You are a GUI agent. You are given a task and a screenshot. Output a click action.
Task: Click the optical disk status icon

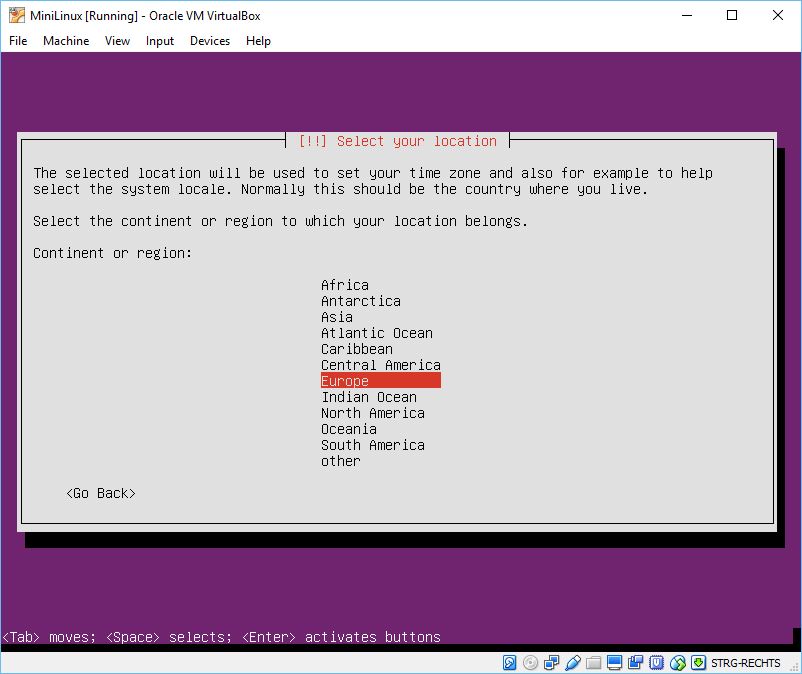click(x=530, y=663)
